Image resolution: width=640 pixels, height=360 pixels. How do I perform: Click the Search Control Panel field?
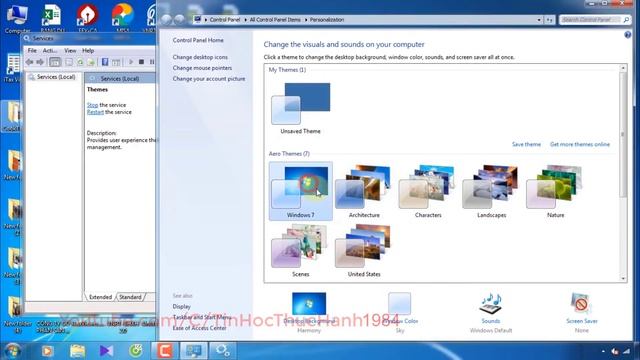(x=594, y=20)
